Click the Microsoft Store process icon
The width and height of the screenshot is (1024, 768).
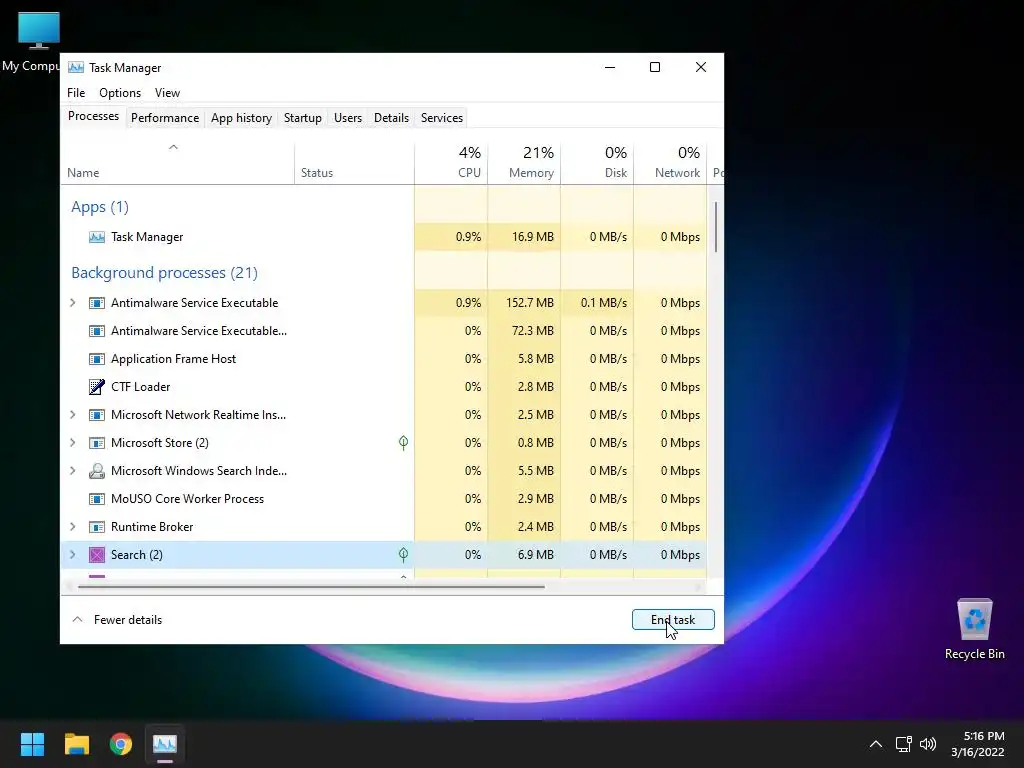click(97, 443)
